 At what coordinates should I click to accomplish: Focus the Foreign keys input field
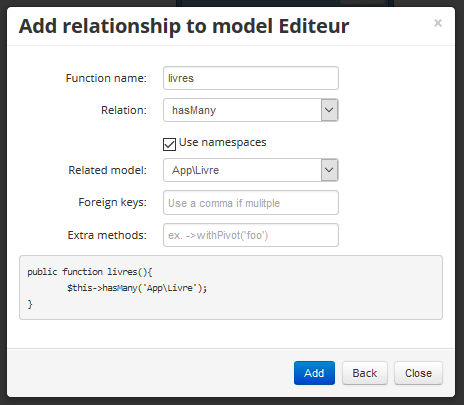point(251,203)
